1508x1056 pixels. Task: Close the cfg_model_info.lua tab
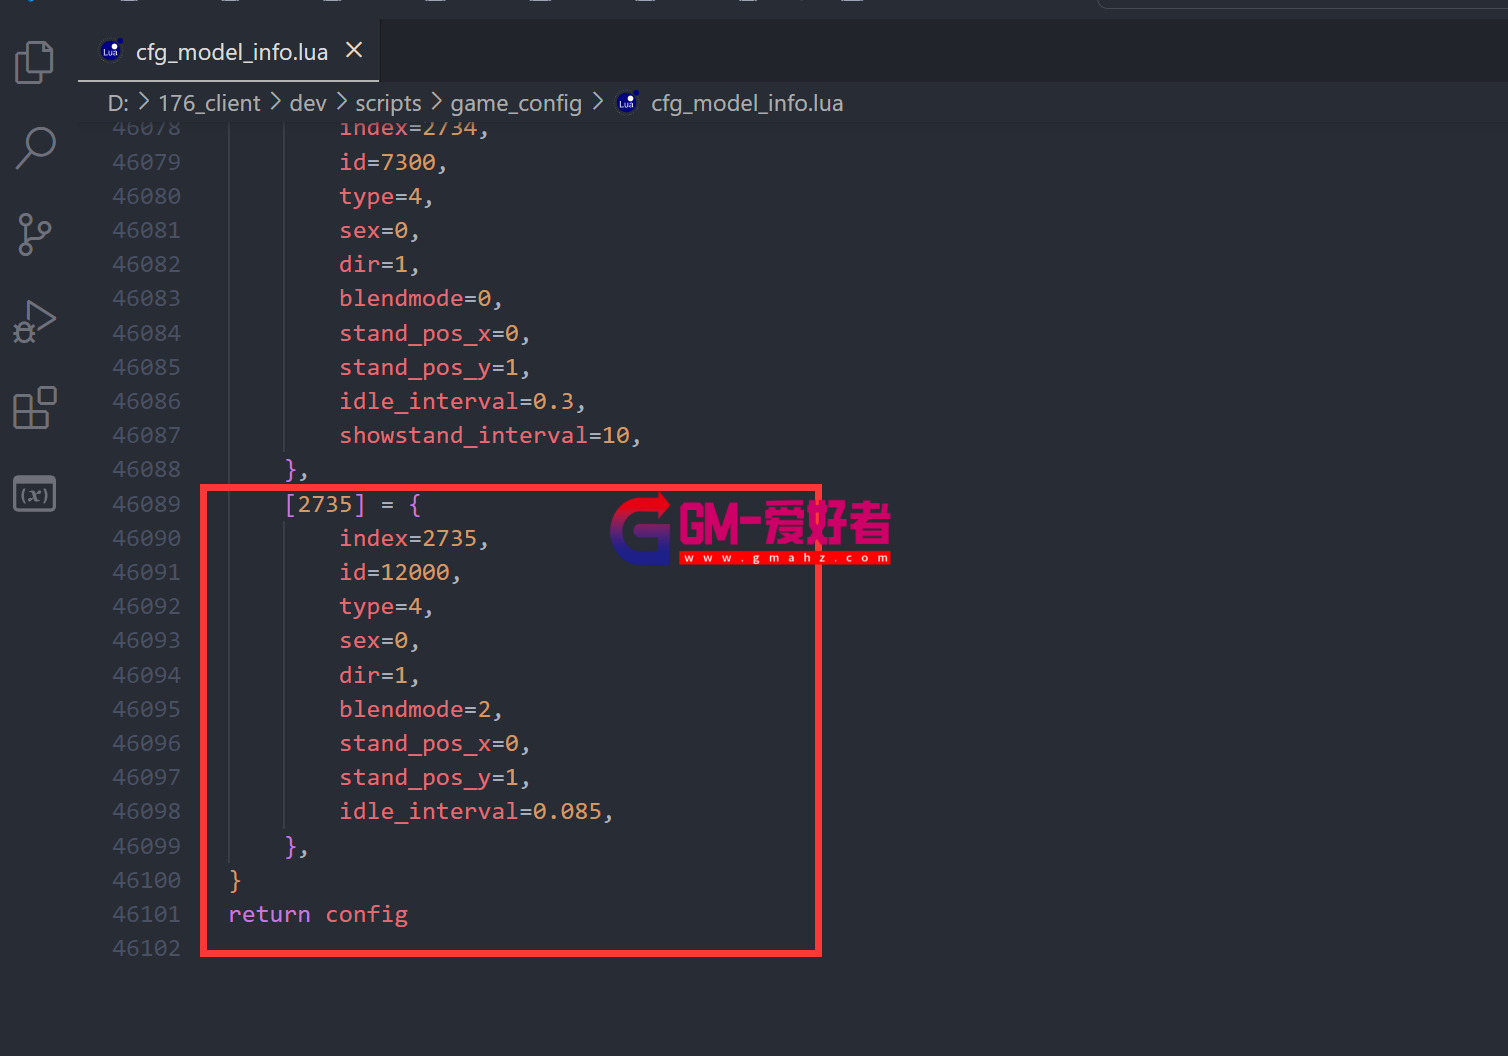click(x=354, y=50)
